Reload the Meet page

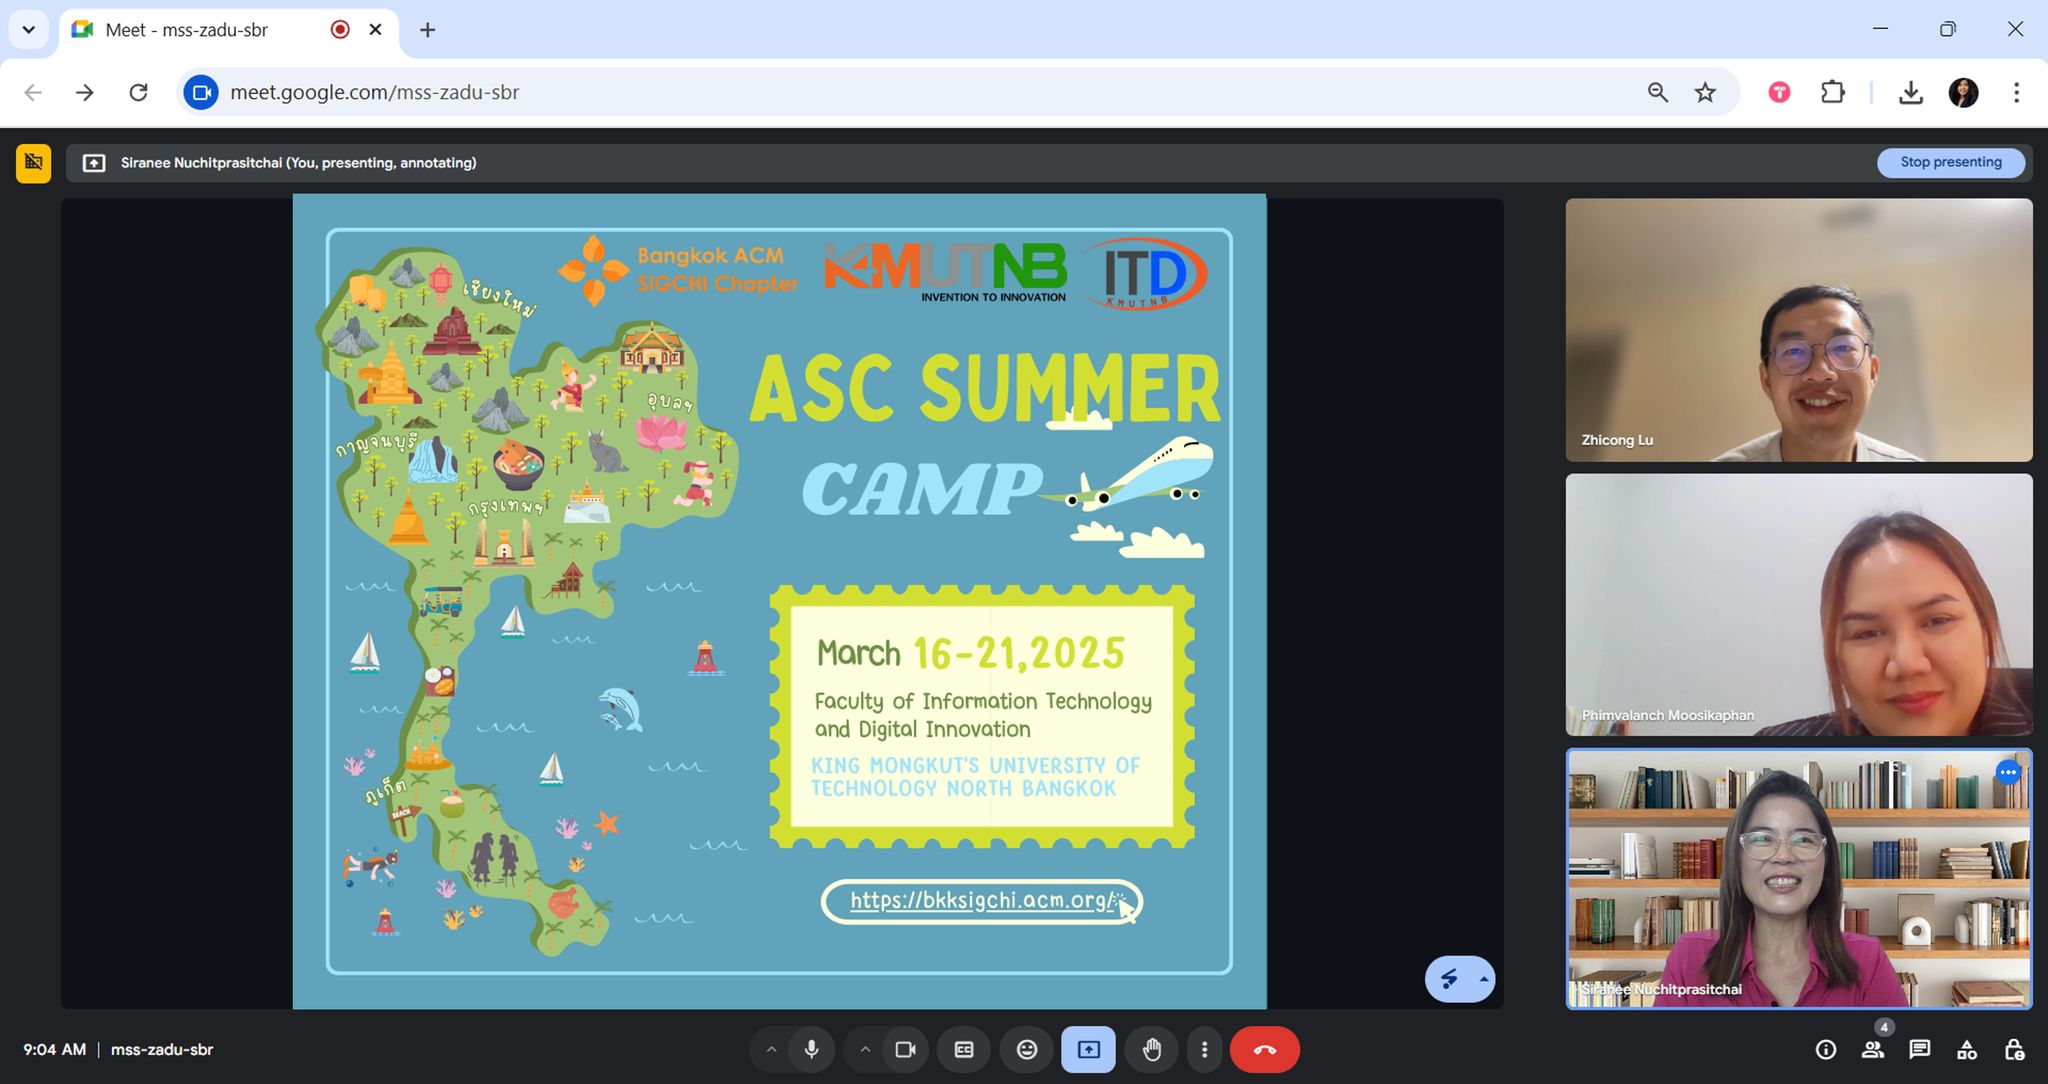click(138, 92)
